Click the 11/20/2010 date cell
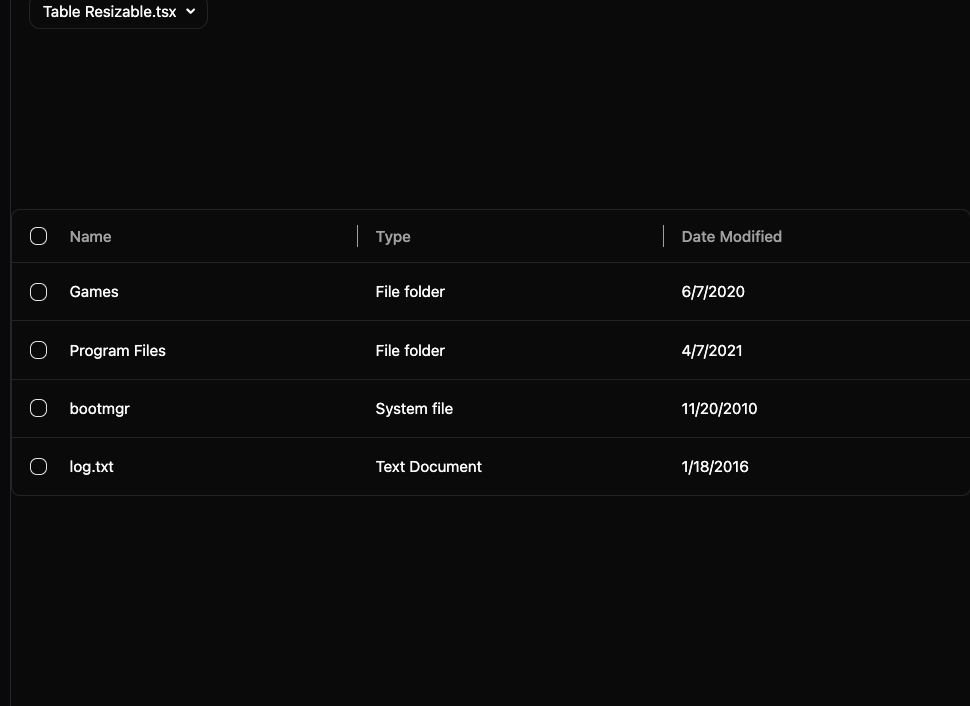Viewport: 970px width, 706px height. coord(719,408)
